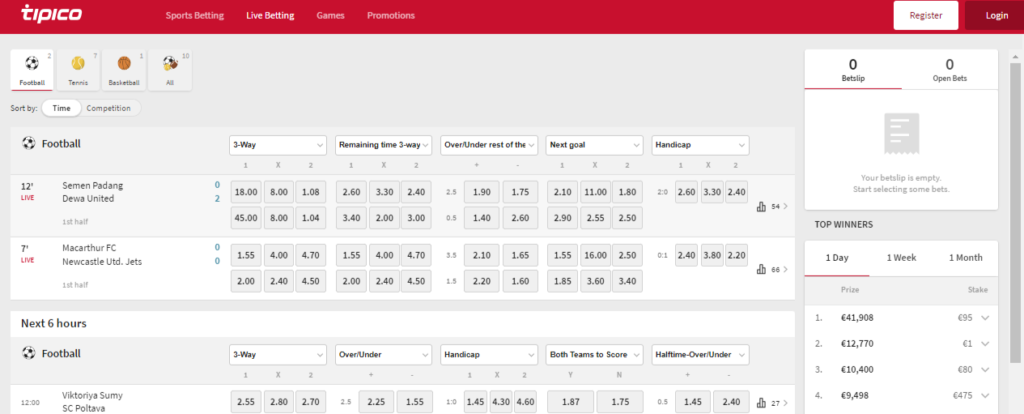This screenshot has width=1024, height=414.
Task: Show top winners for 1 Week
Action: tap(901, 258)
